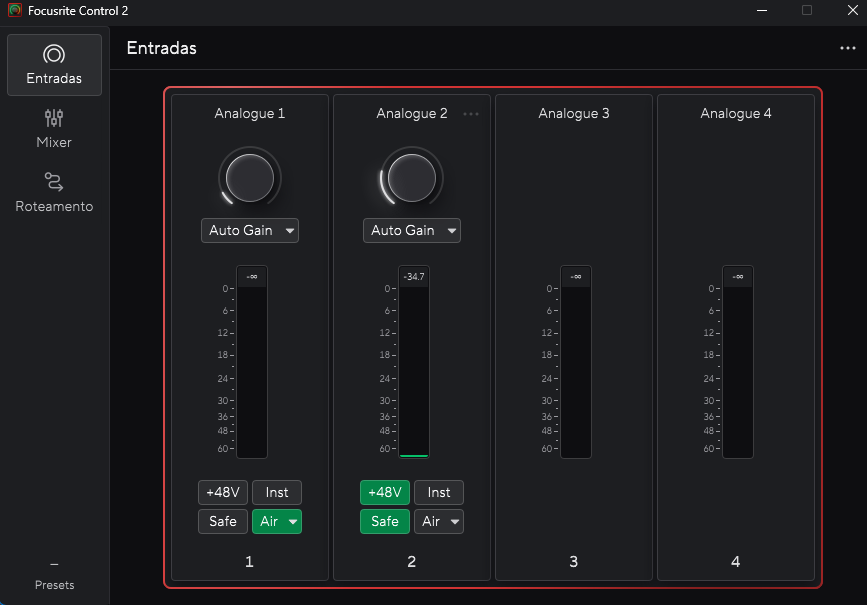Open the Analogue 2 channel options

pos(471,114)
